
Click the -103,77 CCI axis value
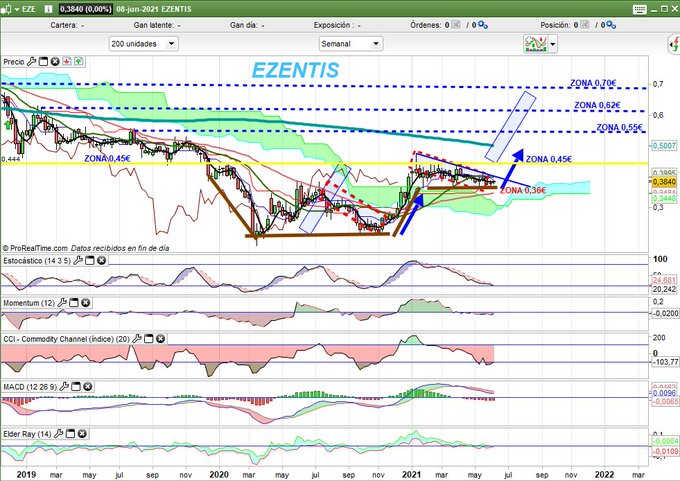click(665, 362)
